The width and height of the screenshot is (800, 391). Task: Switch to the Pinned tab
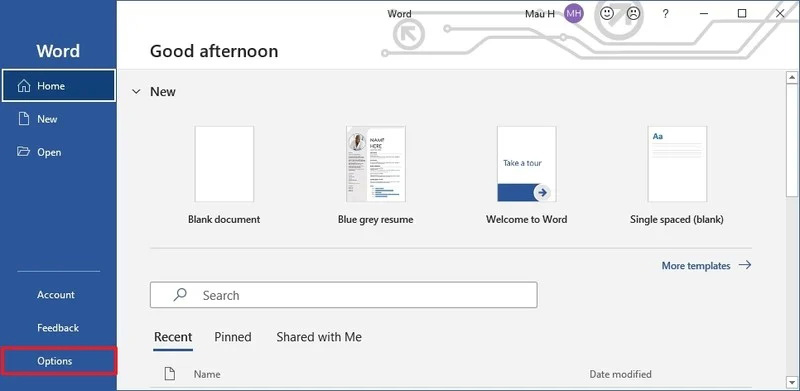click(x=233, y=337)
